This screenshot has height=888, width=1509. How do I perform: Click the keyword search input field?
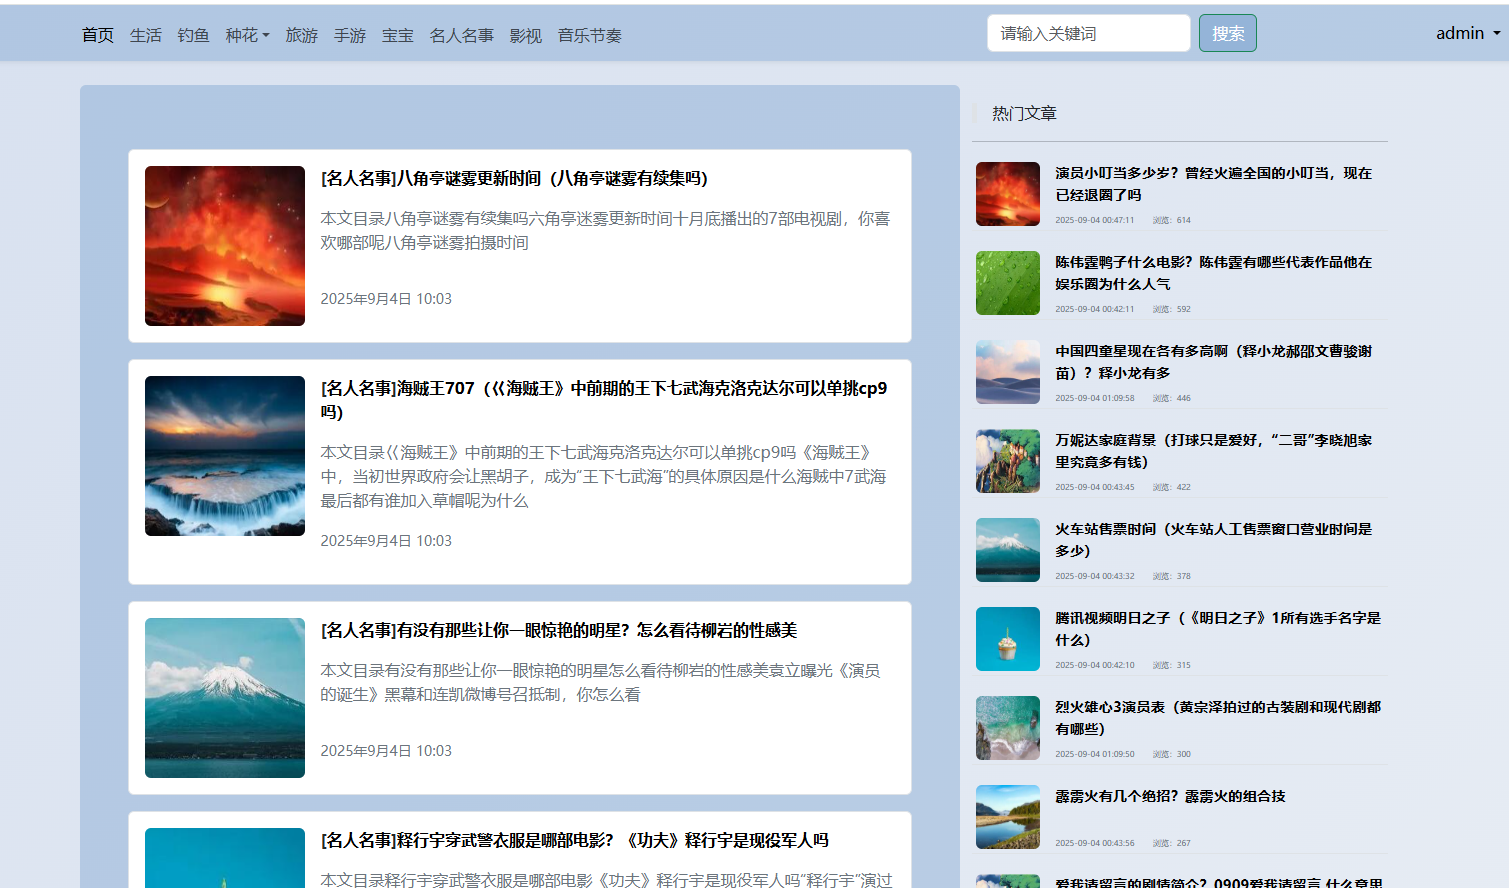tap(1088, 32)
